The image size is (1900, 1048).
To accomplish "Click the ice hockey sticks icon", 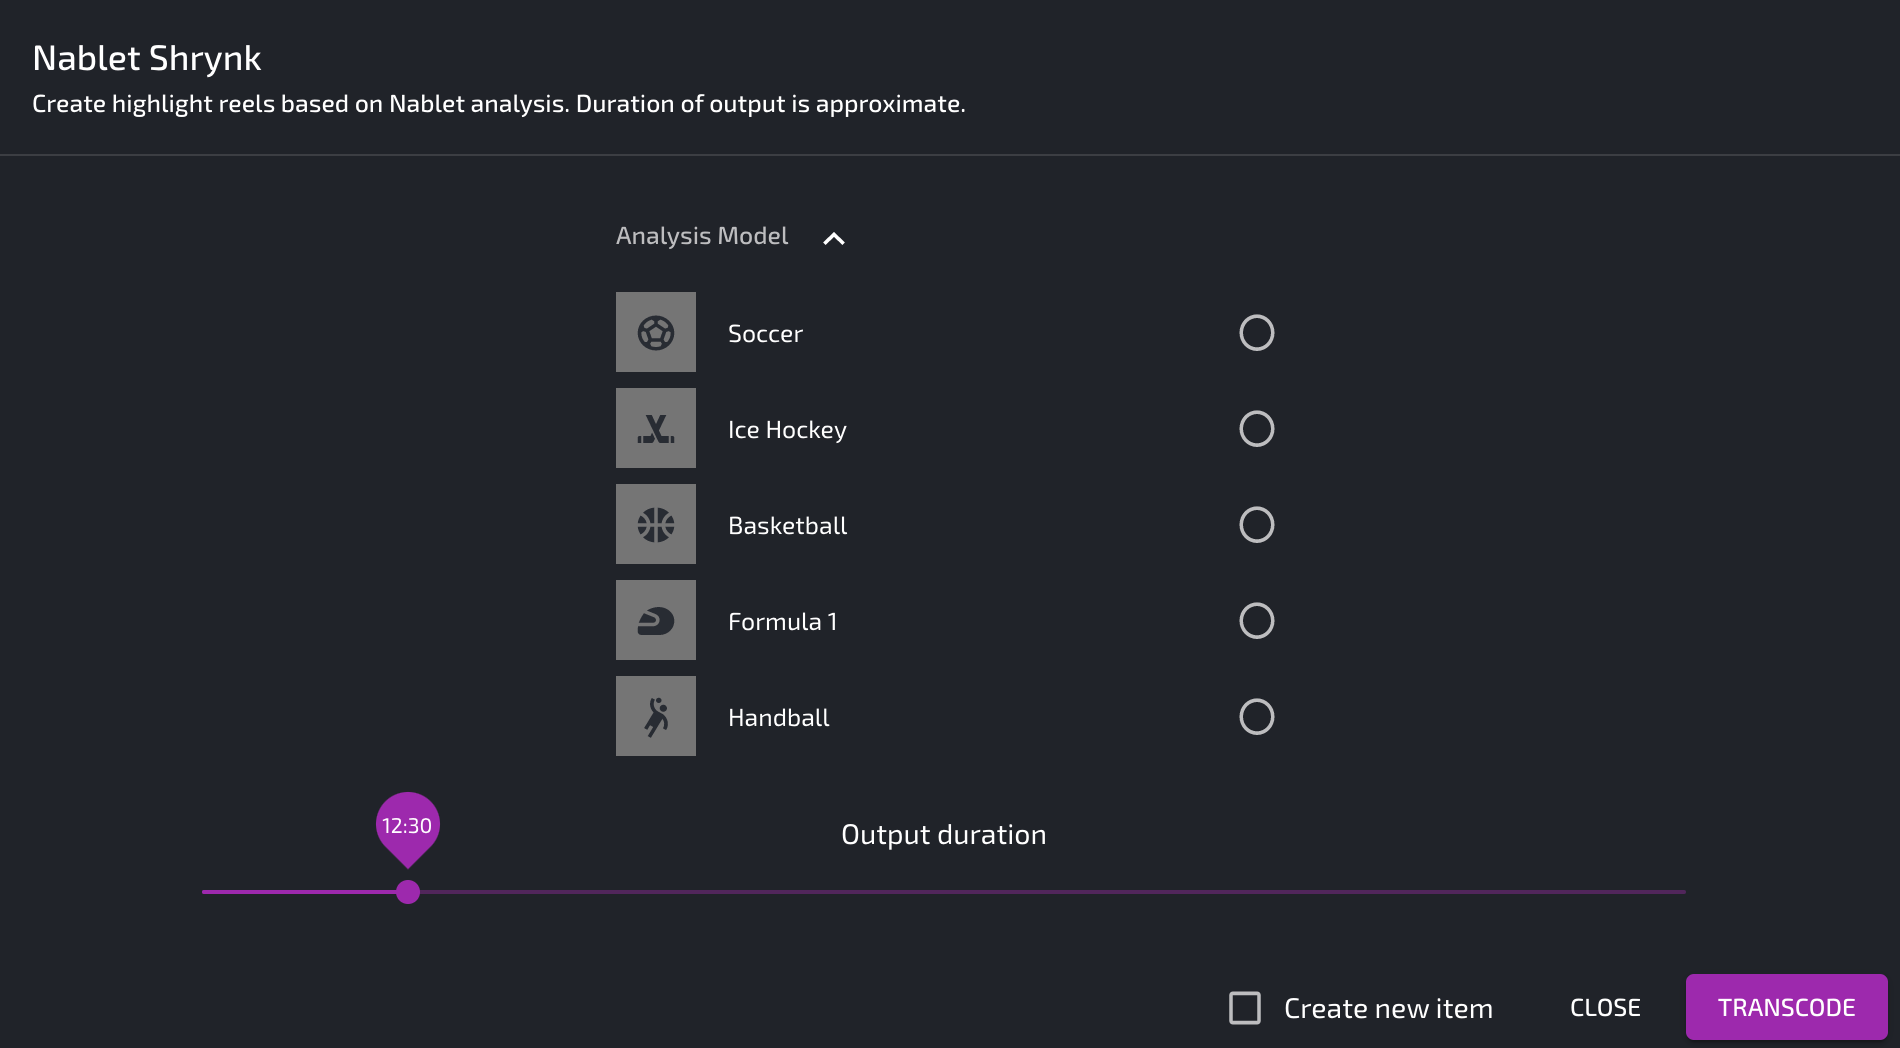I will 656,429.
